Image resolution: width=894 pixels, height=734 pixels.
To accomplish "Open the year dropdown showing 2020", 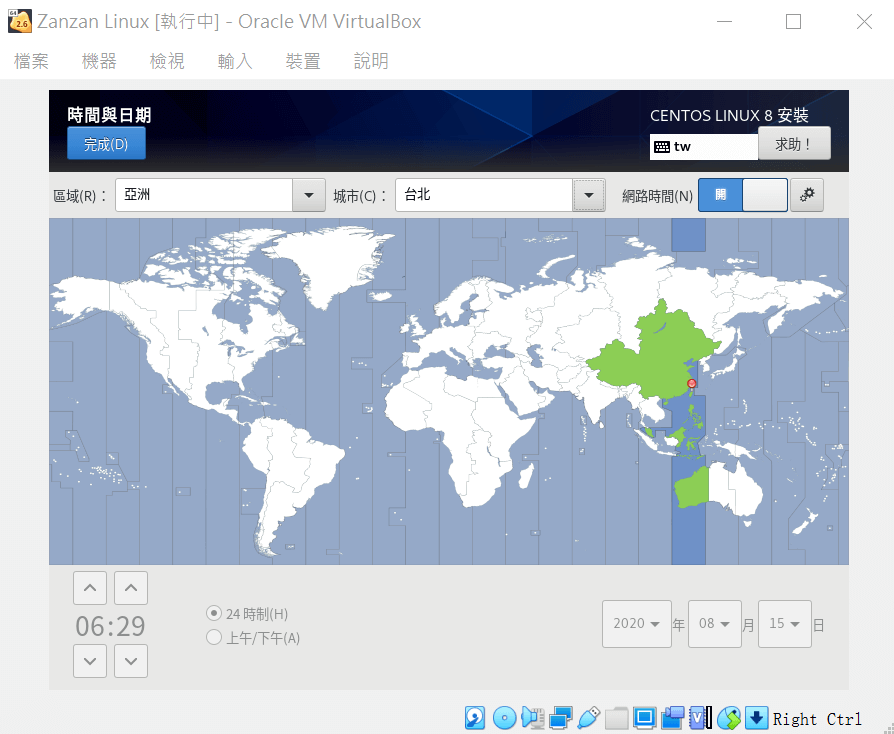I will [x=637, y=624].
